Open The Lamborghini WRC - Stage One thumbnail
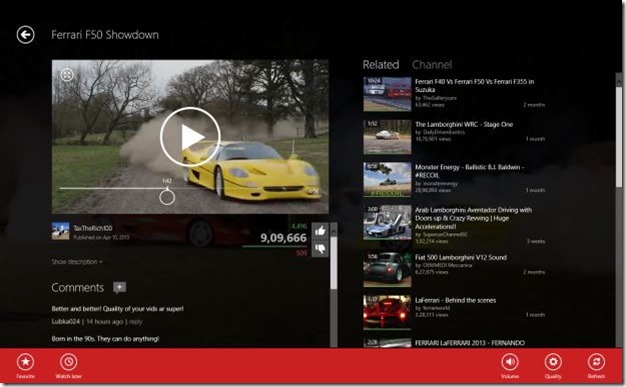 click(x=387, y=137)
